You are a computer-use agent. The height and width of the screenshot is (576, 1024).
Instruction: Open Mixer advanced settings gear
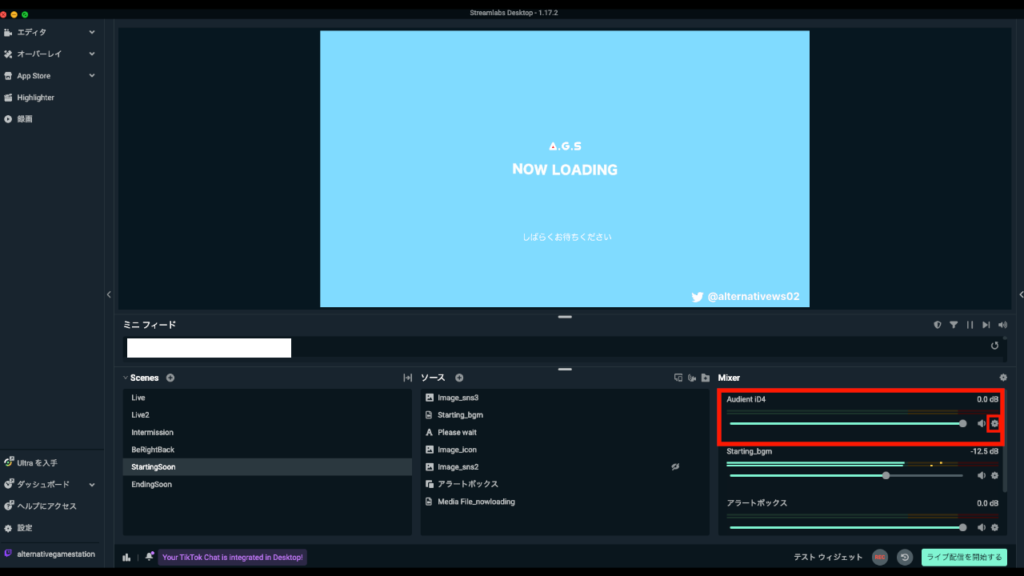click(x=1003, y=378)
